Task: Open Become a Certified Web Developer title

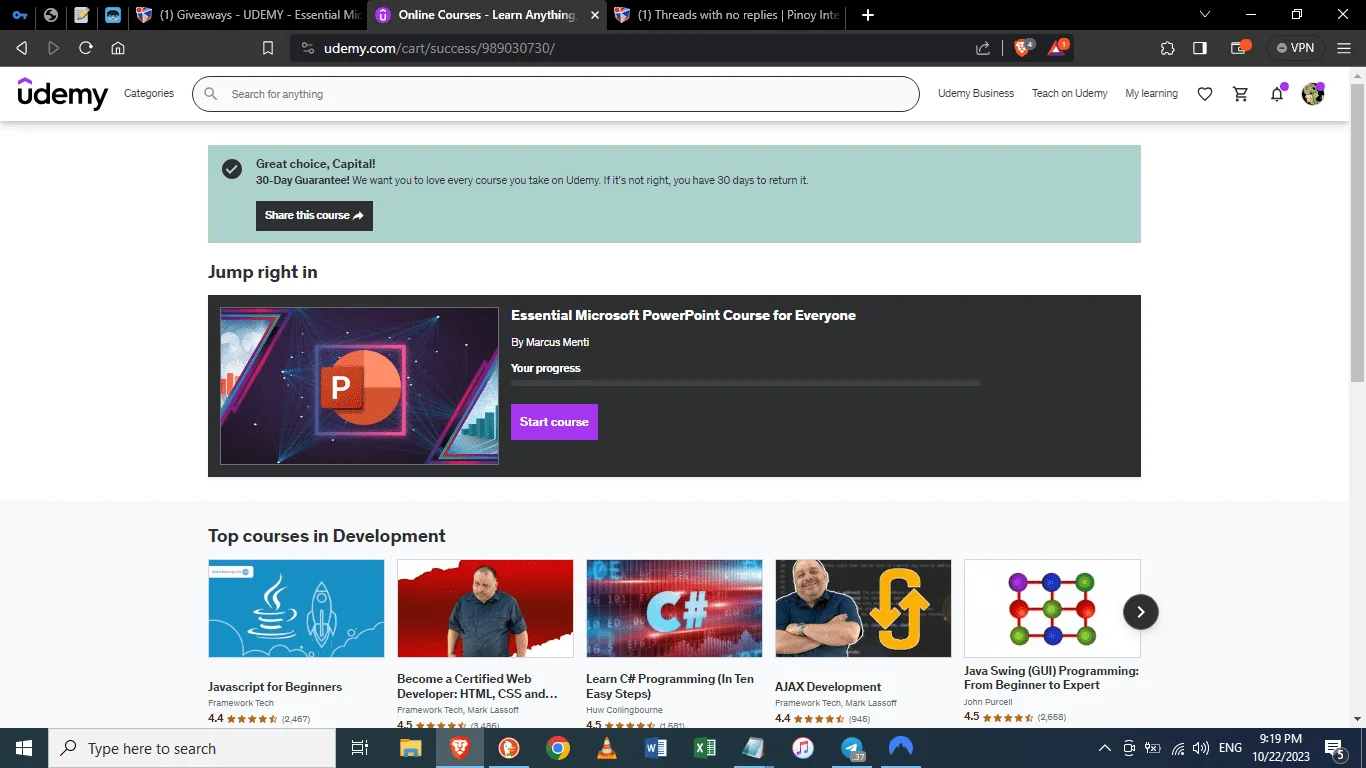Action: (477, 686)
